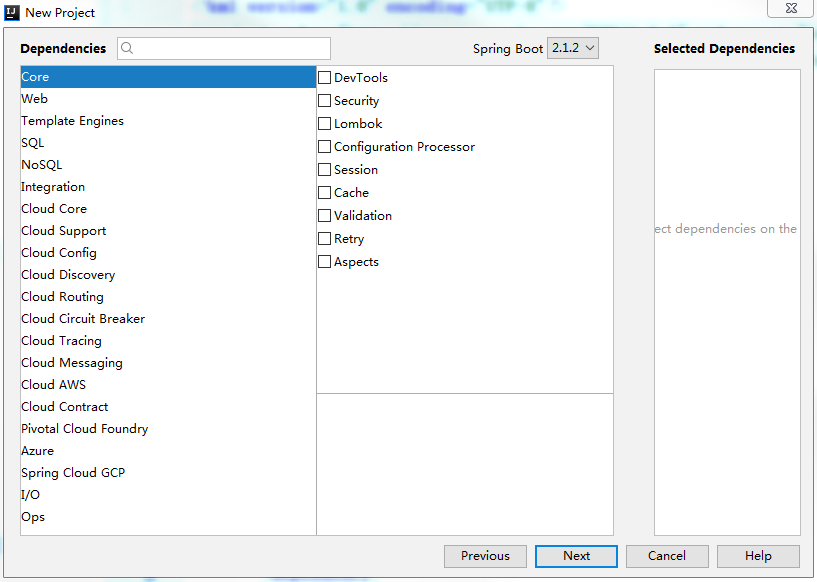Screen dimensions: 817x582
Task: Tick the Aspects checkbox
Action: click(x=324, y=261)
